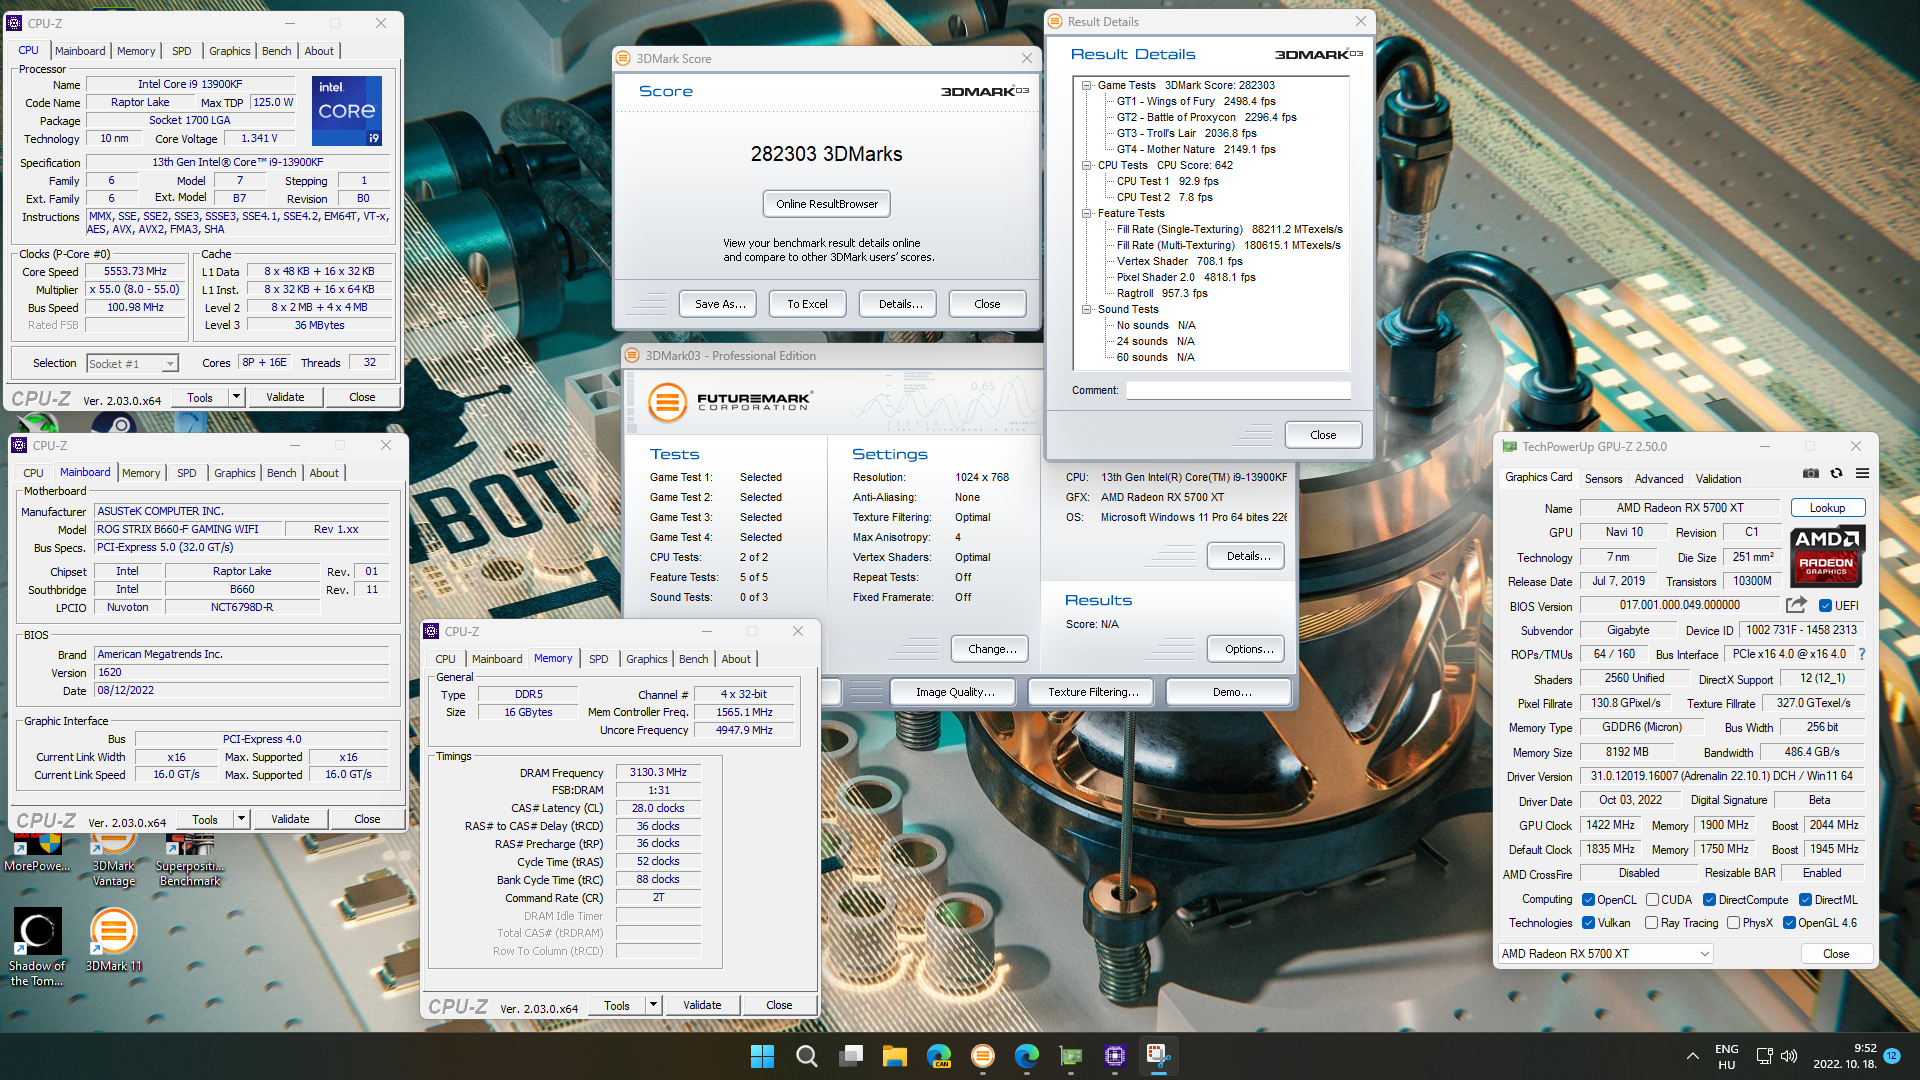
Task: Open taskbar Search
Action: (806, 1056)
